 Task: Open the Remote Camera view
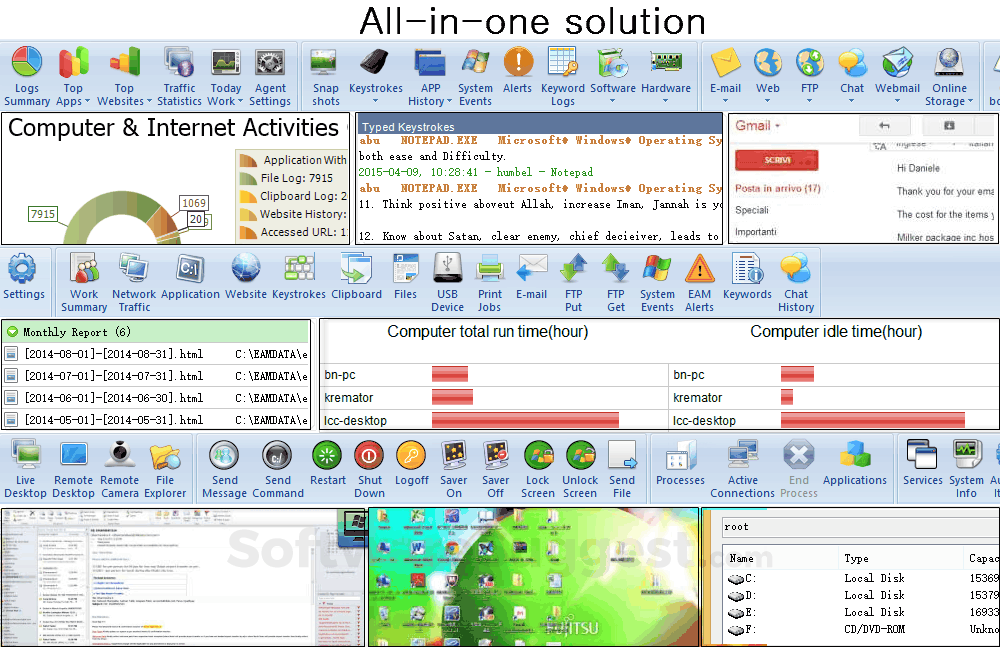coord(119,465)
